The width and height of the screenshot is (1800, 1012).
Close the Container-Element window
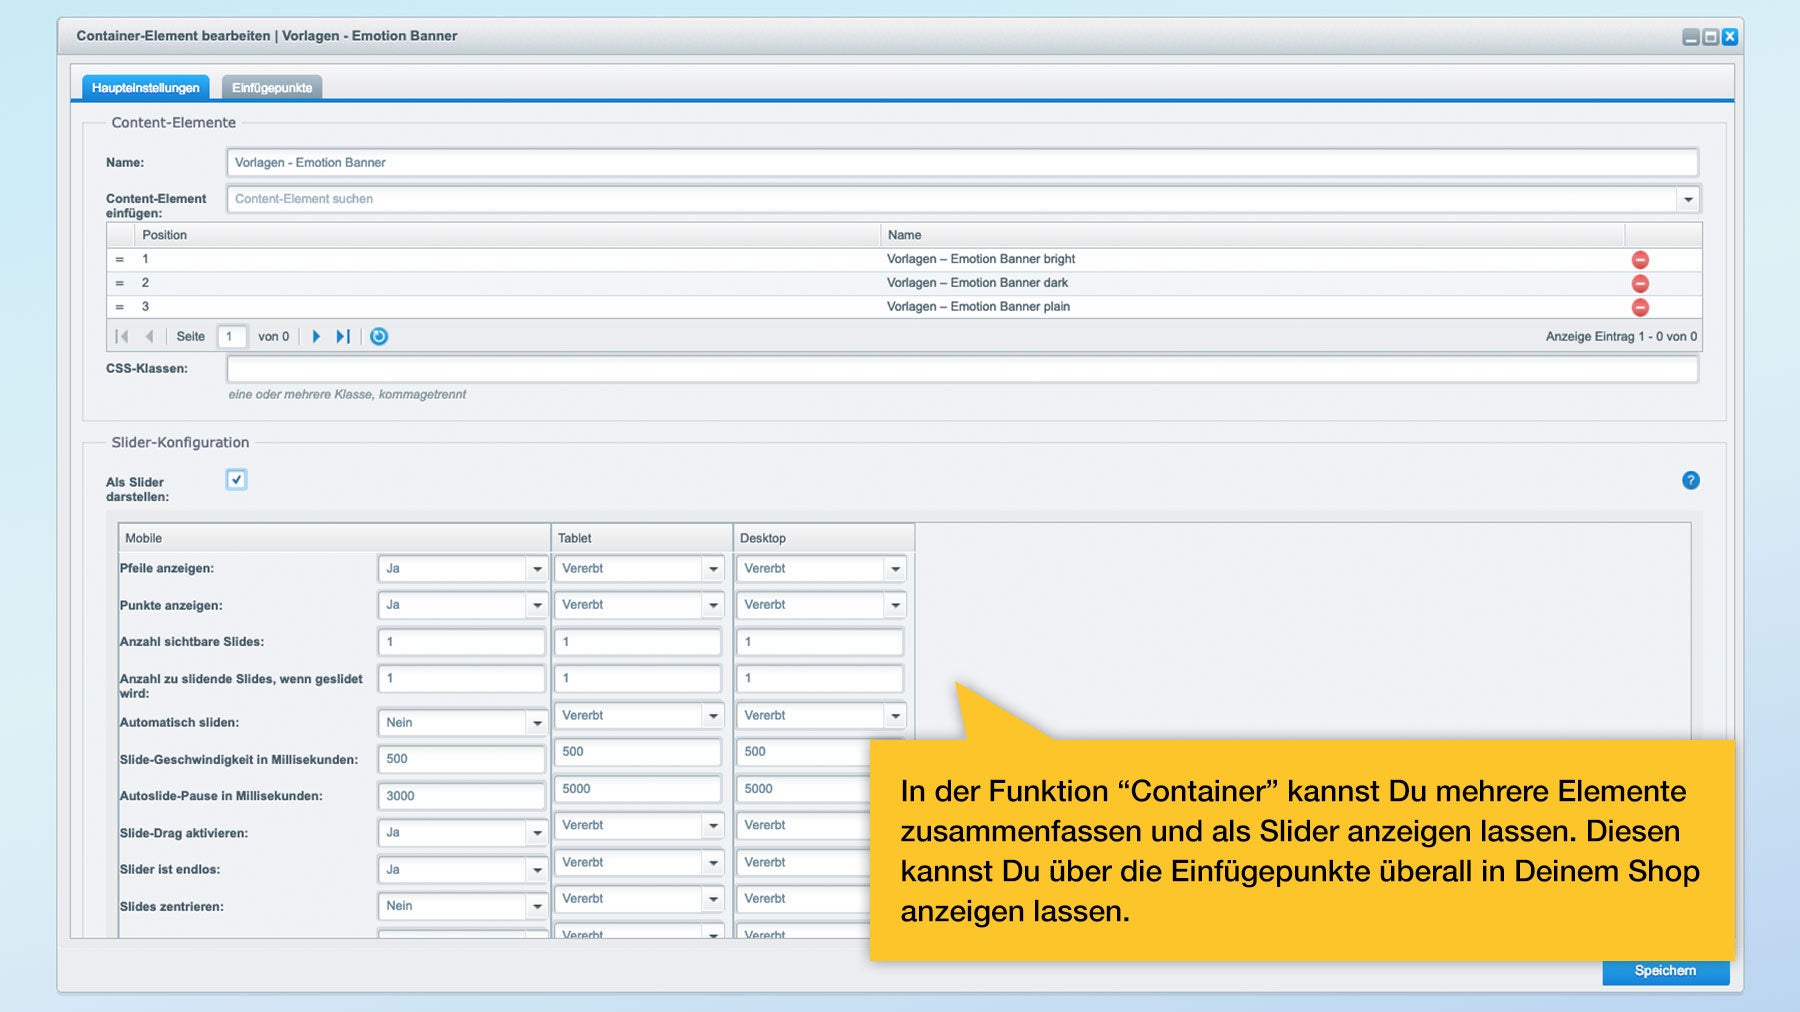pyautogui.click(x=1730, y=37)
